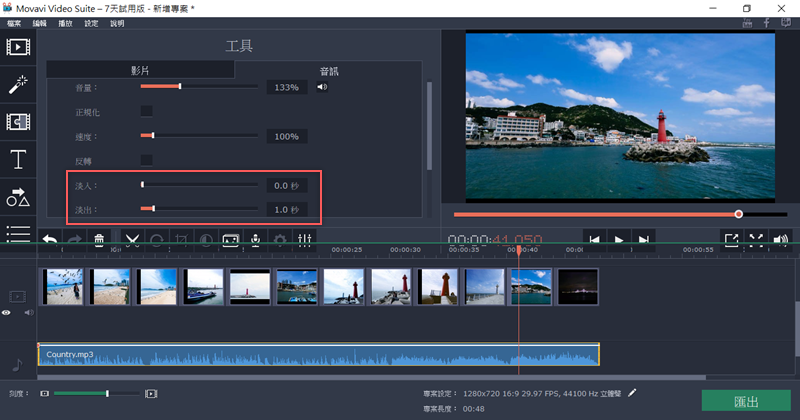
Task: Click the 淡出 fade out slider
Action: [x=200, y=209]
